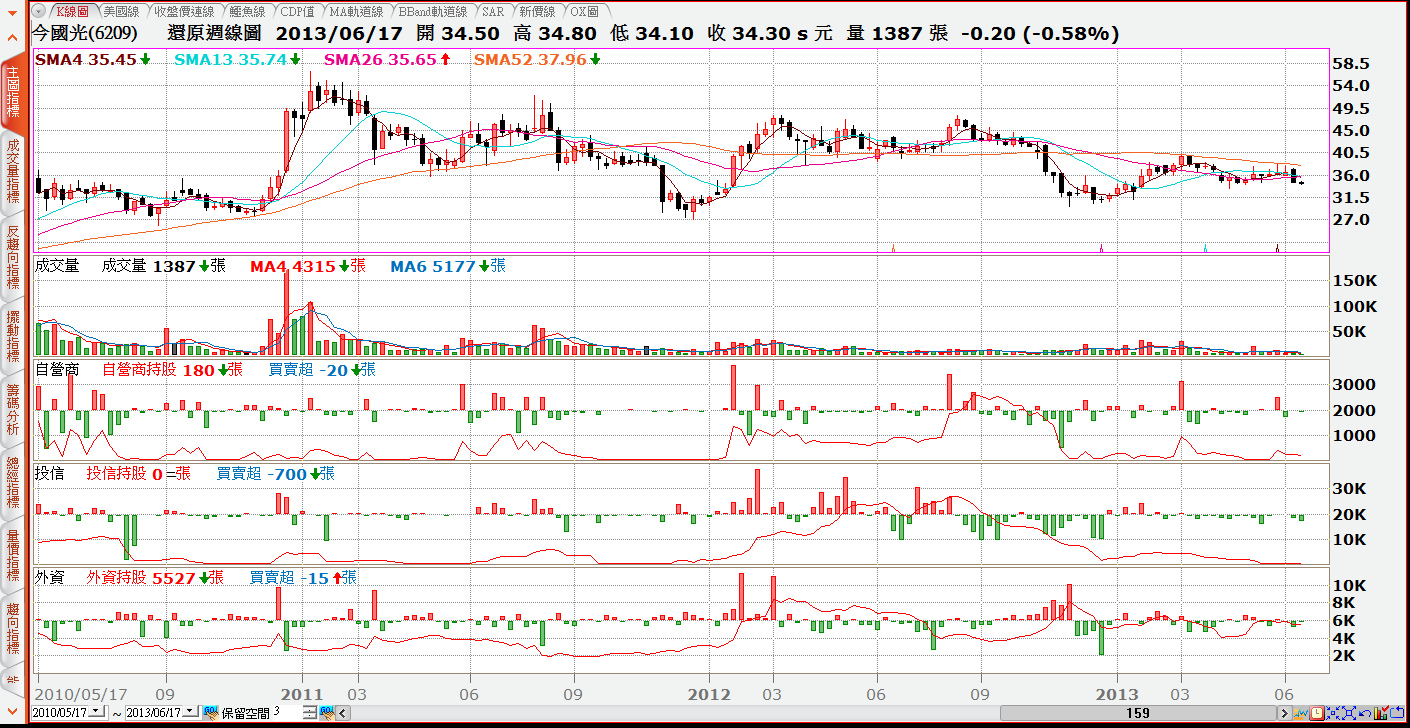
Task: Open 量價指標 sidebar tab
Action: (13, 554)
